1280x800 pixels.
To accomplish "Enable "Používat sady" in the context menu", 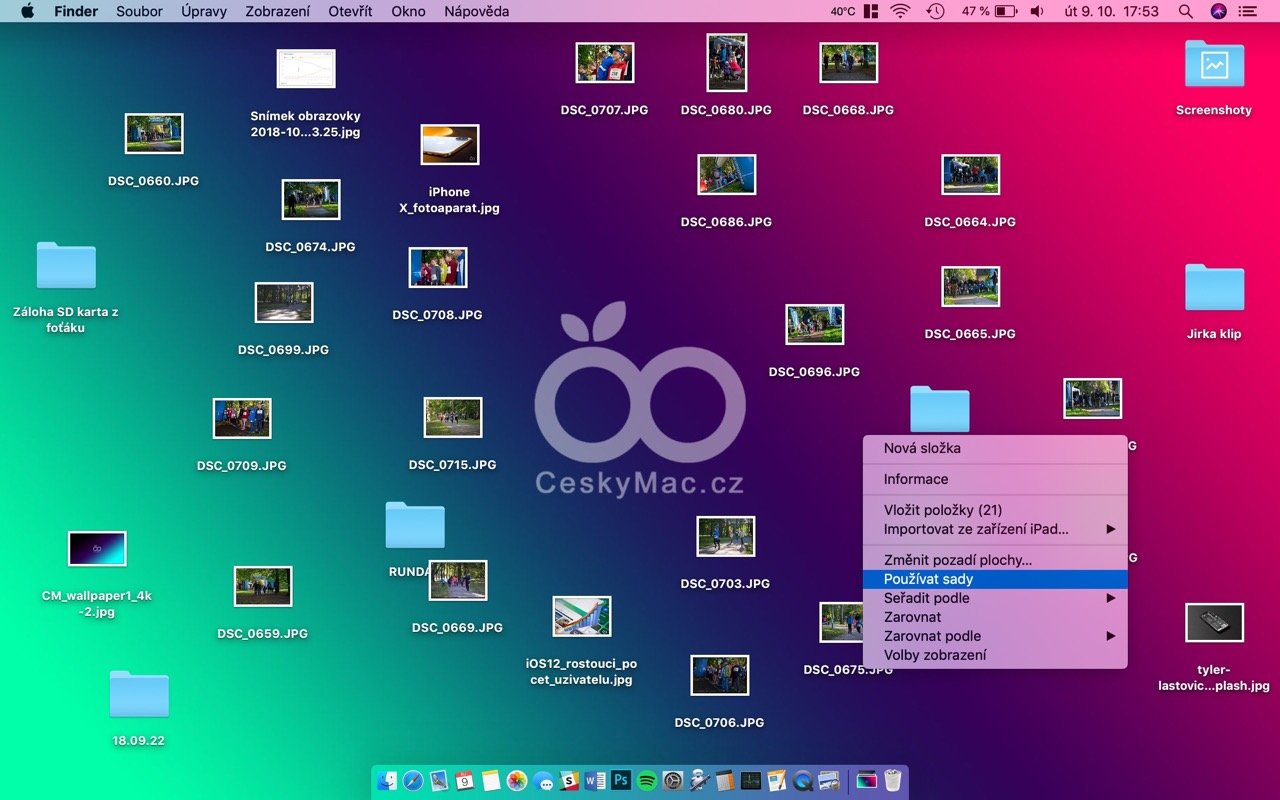I will (x=928, y=579).
